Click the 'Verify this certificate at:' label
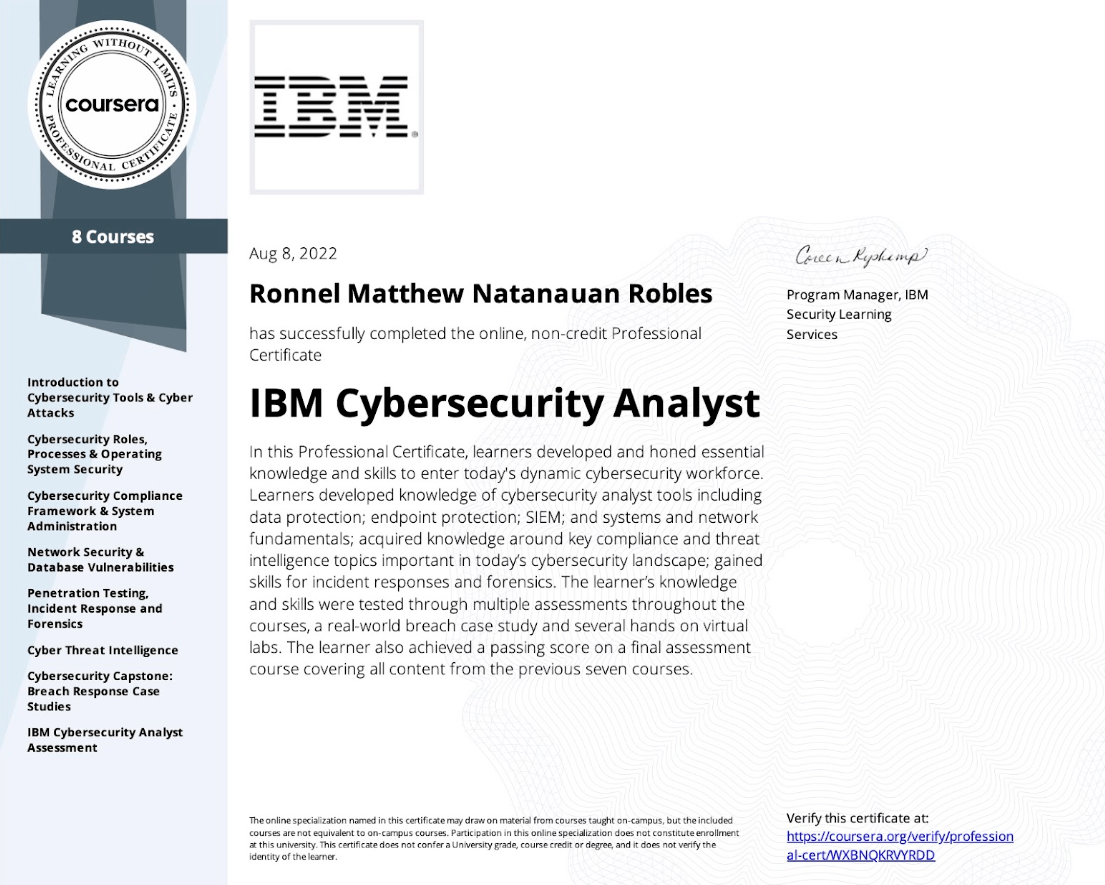 coord(858,818)
